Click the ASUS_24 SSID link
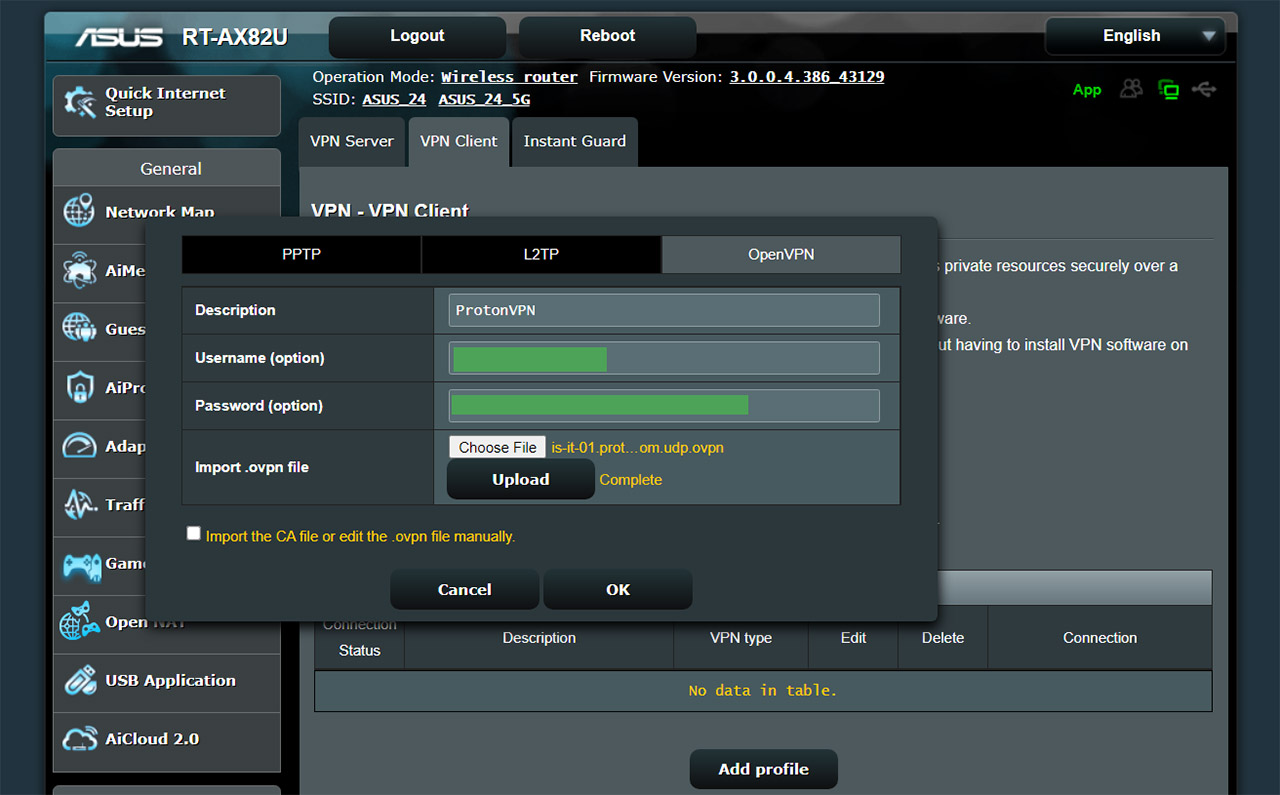Screen dimensions: 1280x795 (x=394, y=100)
